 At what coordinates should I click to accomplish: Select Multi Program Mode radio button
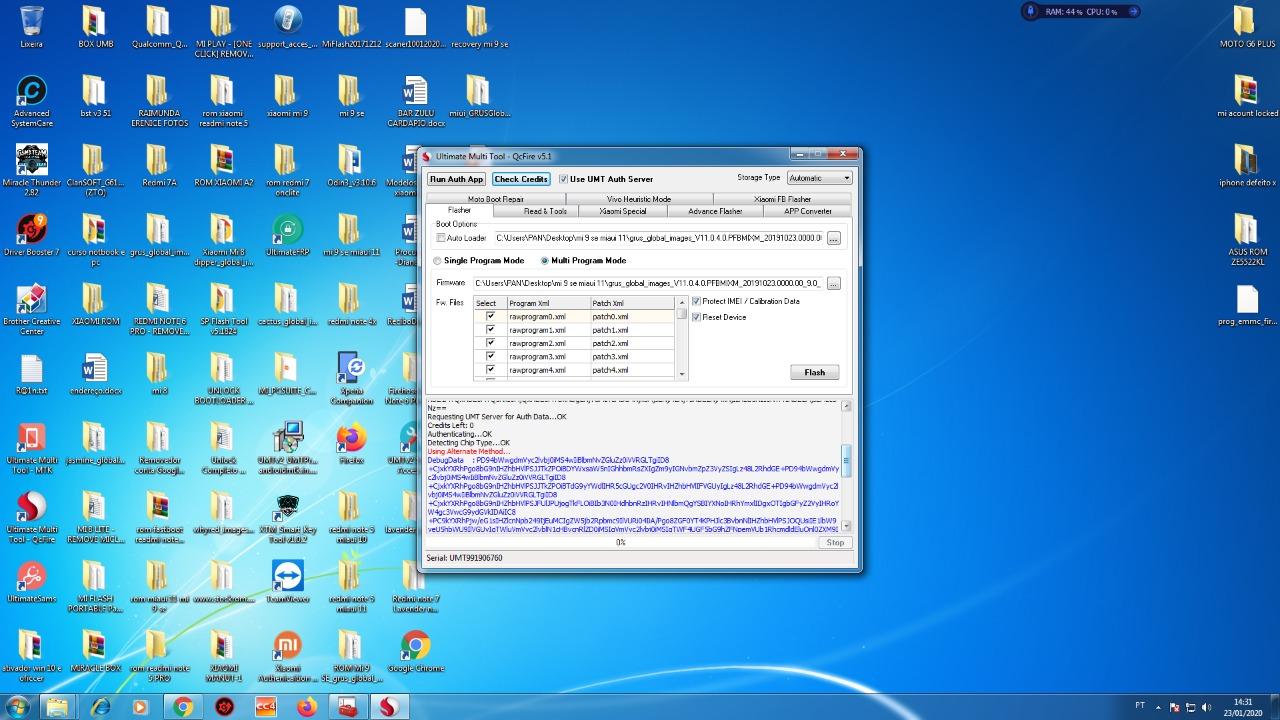[544, 261]
